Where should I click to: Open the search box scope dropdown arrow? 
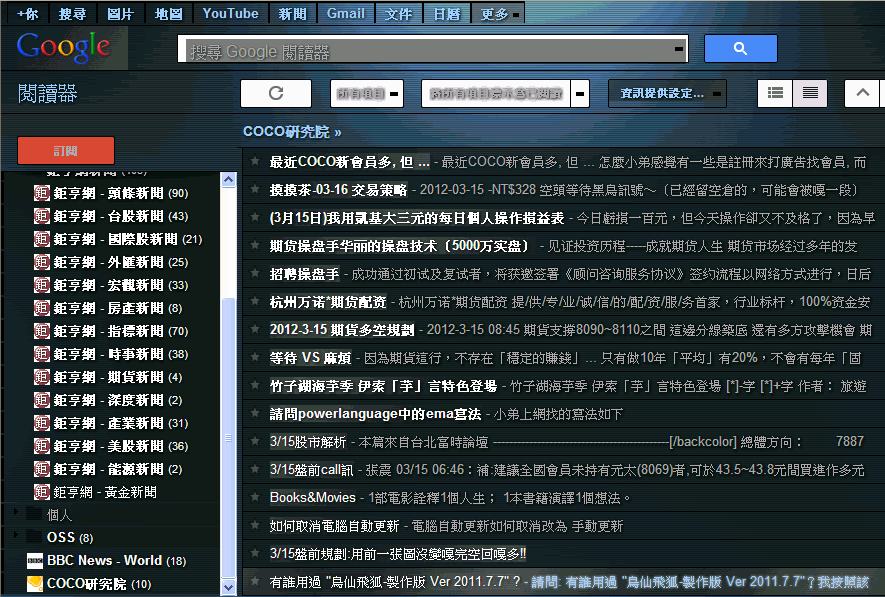[x=679, y=49]
